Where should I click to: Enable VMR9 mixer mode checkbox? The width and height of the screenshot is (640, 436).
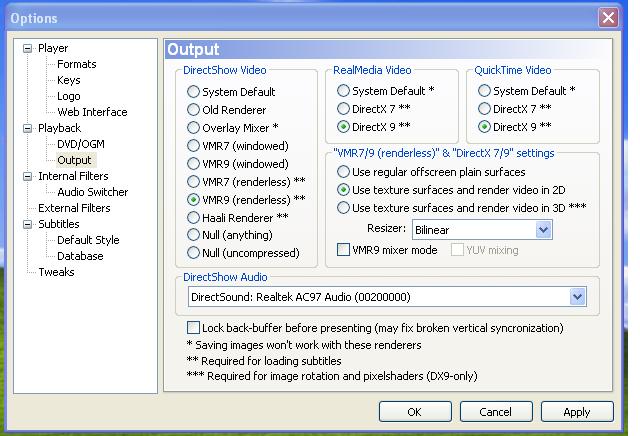pyautogui.click(x=343, y=249)
